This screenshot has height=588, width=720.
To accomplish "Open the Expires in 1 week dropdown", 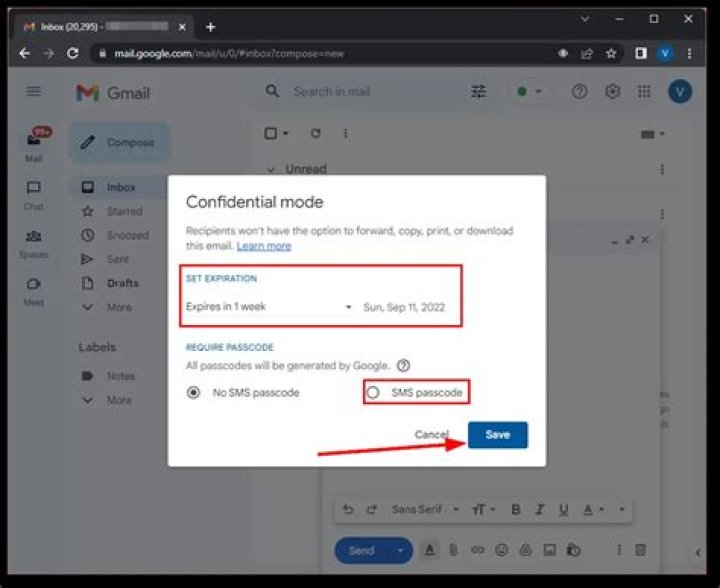I will coord(269,307).
